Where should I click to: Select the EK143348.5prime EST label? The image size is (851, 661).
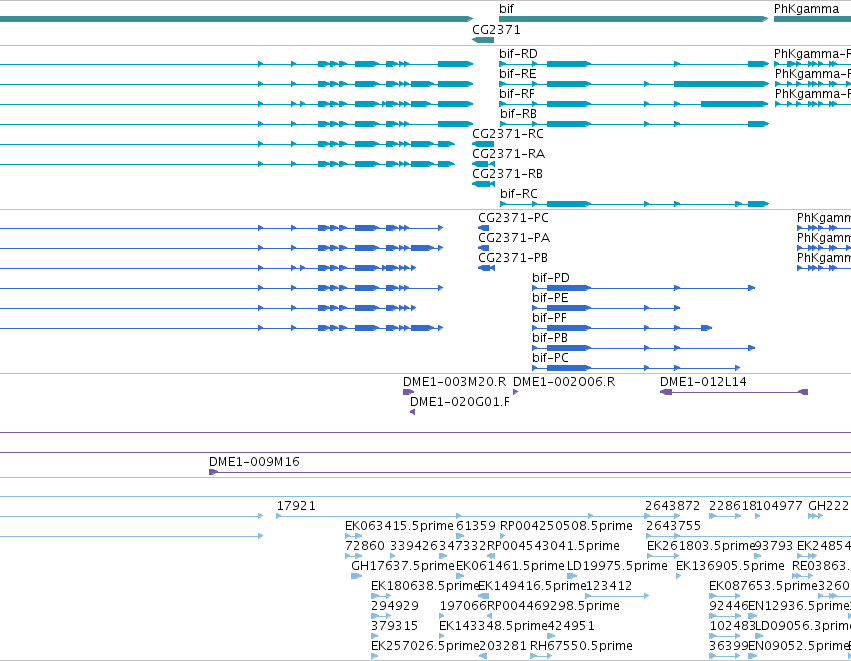click(x=493, y=626)
